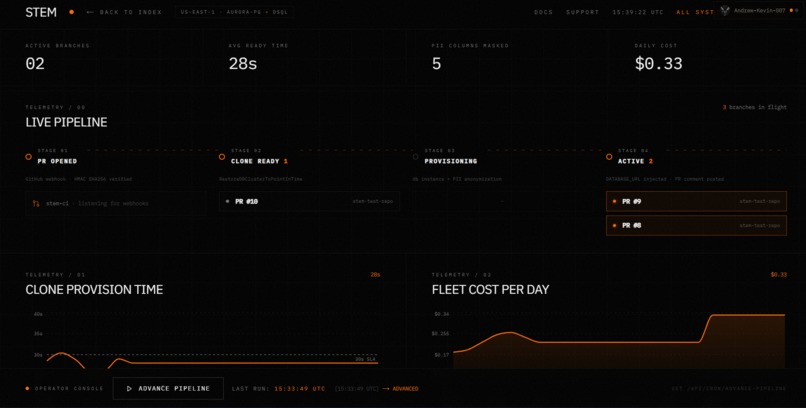Viewport: 806px width, 408px height.
Task: Click the Active stage circle marker
Action: click(x=609, y=157)
